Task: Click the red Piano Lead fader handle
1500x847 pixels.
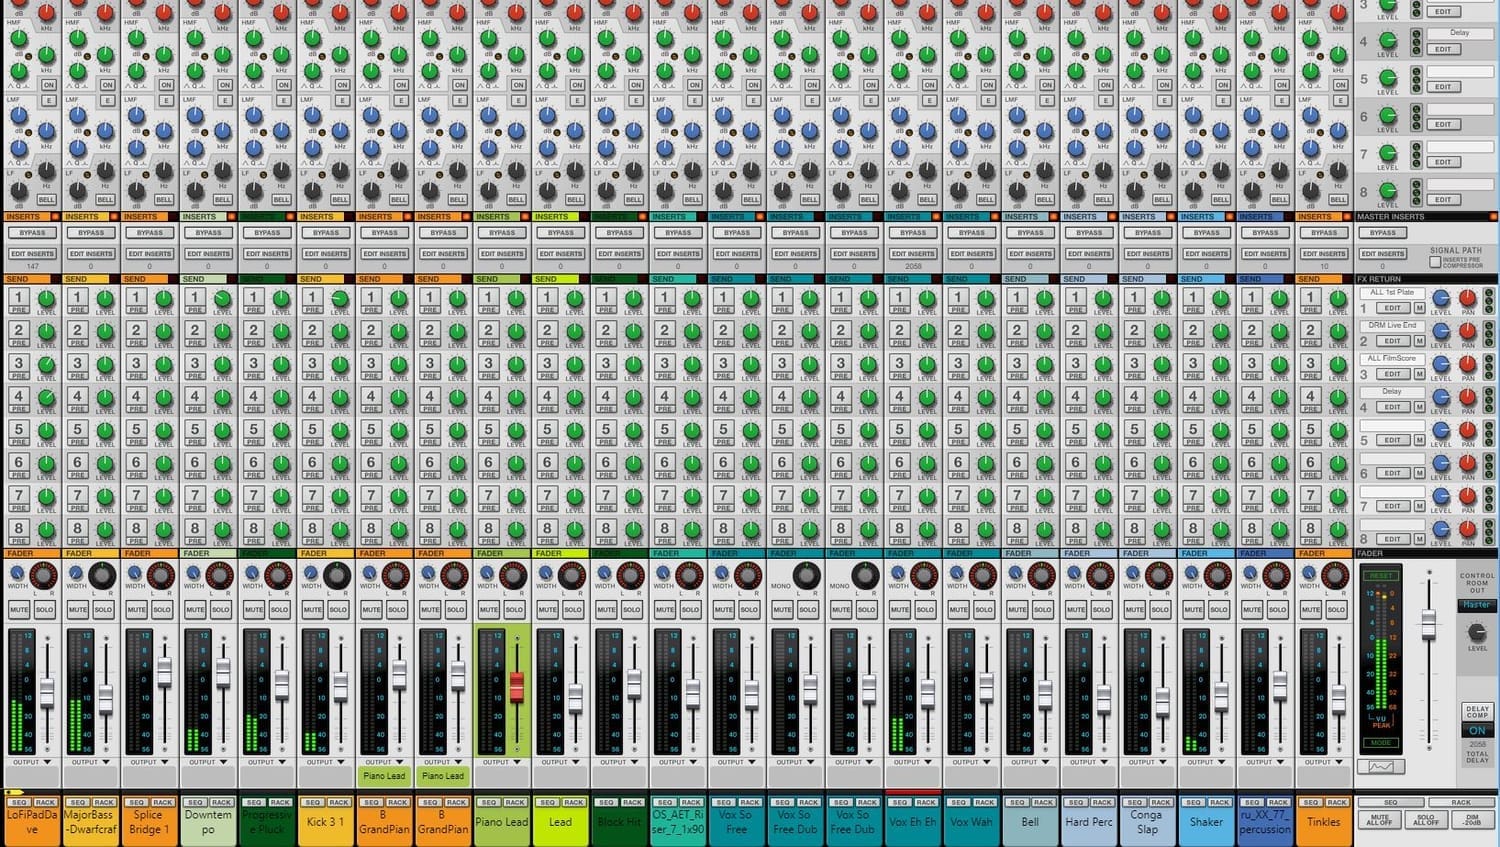Action: [x=516, y=687]
